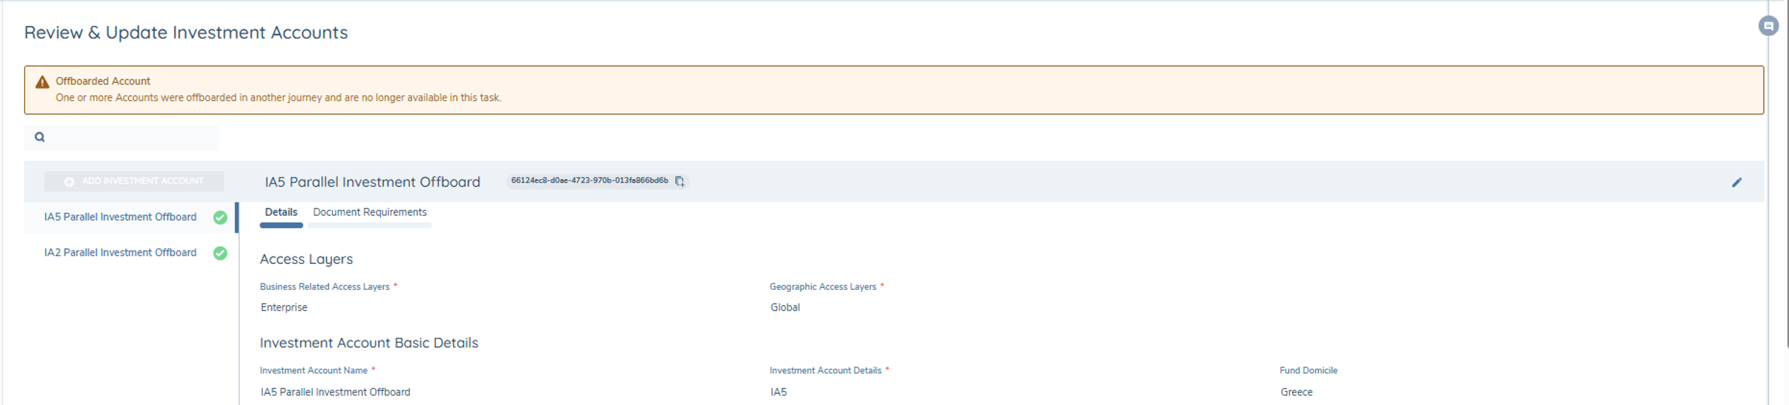The height and width of the screenshot is (405, 1789).
Task: Click the pencil edit icon
Action: 1737,182
